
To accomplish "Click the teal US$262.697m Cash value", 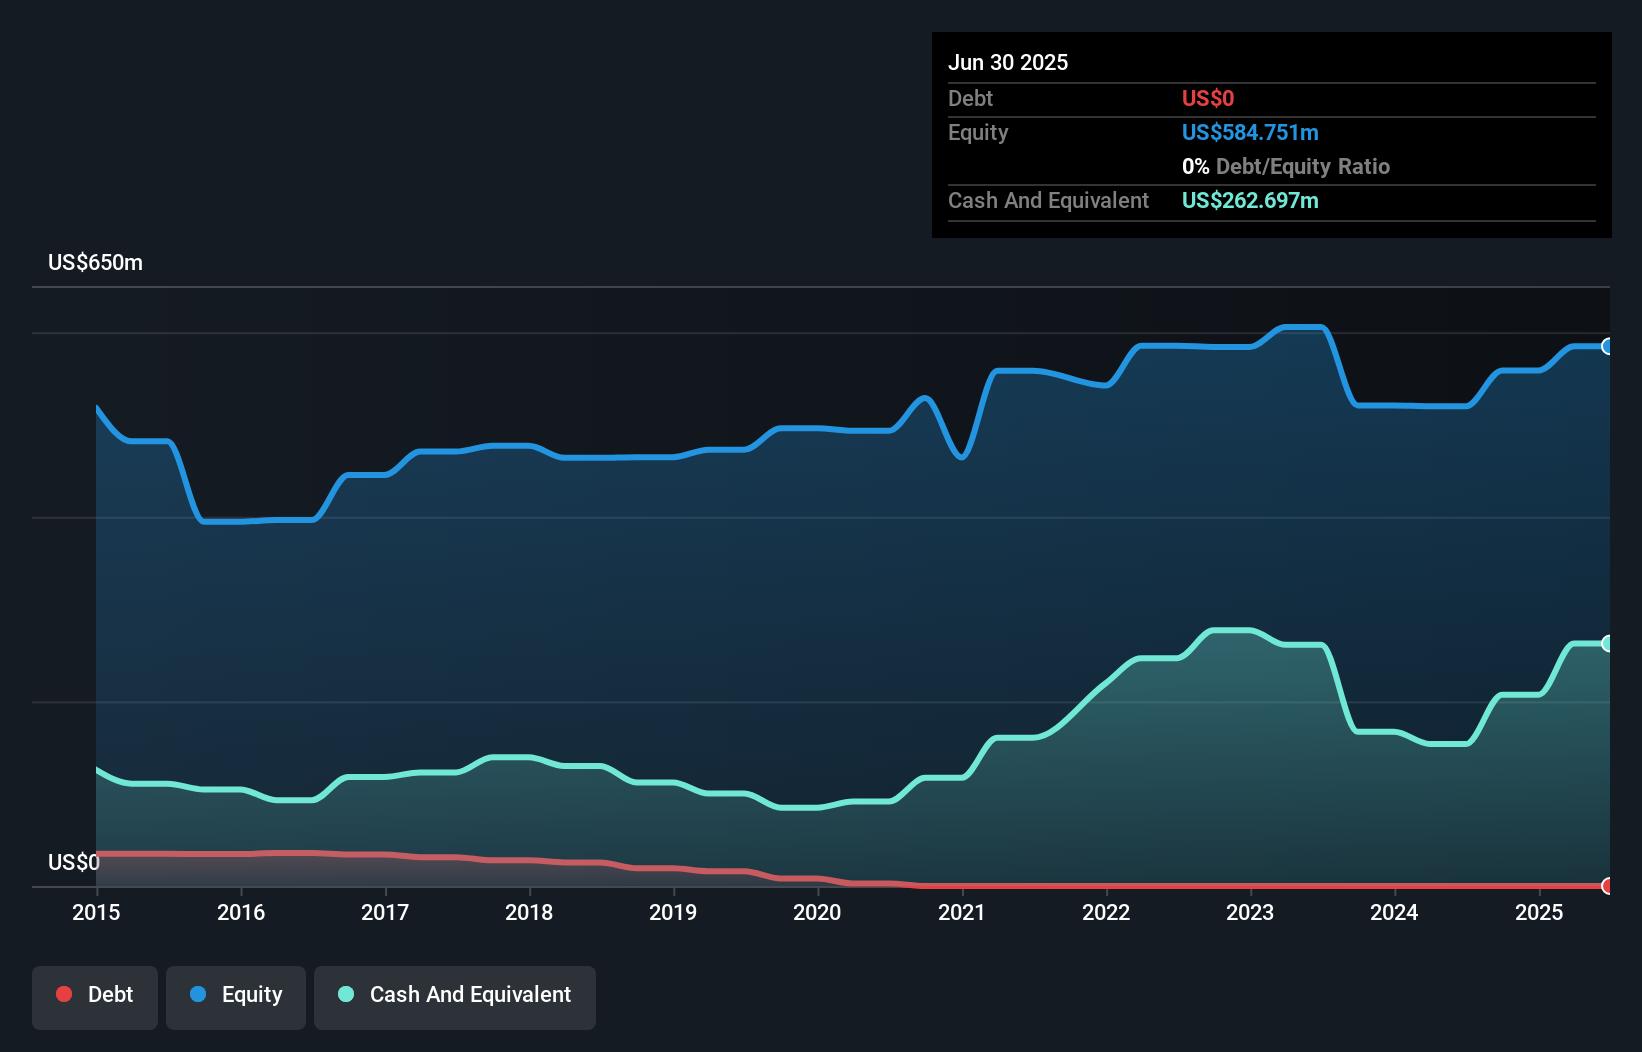I will (1250, 200).
